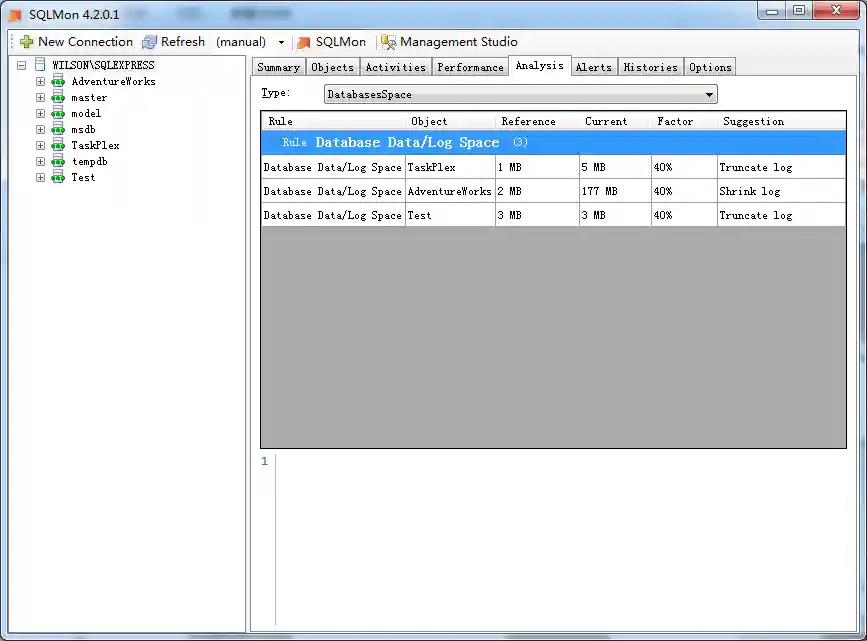867x641 pixels.
Task: Open the DatabasesSpace type dropdown
Action: point(709,93)
